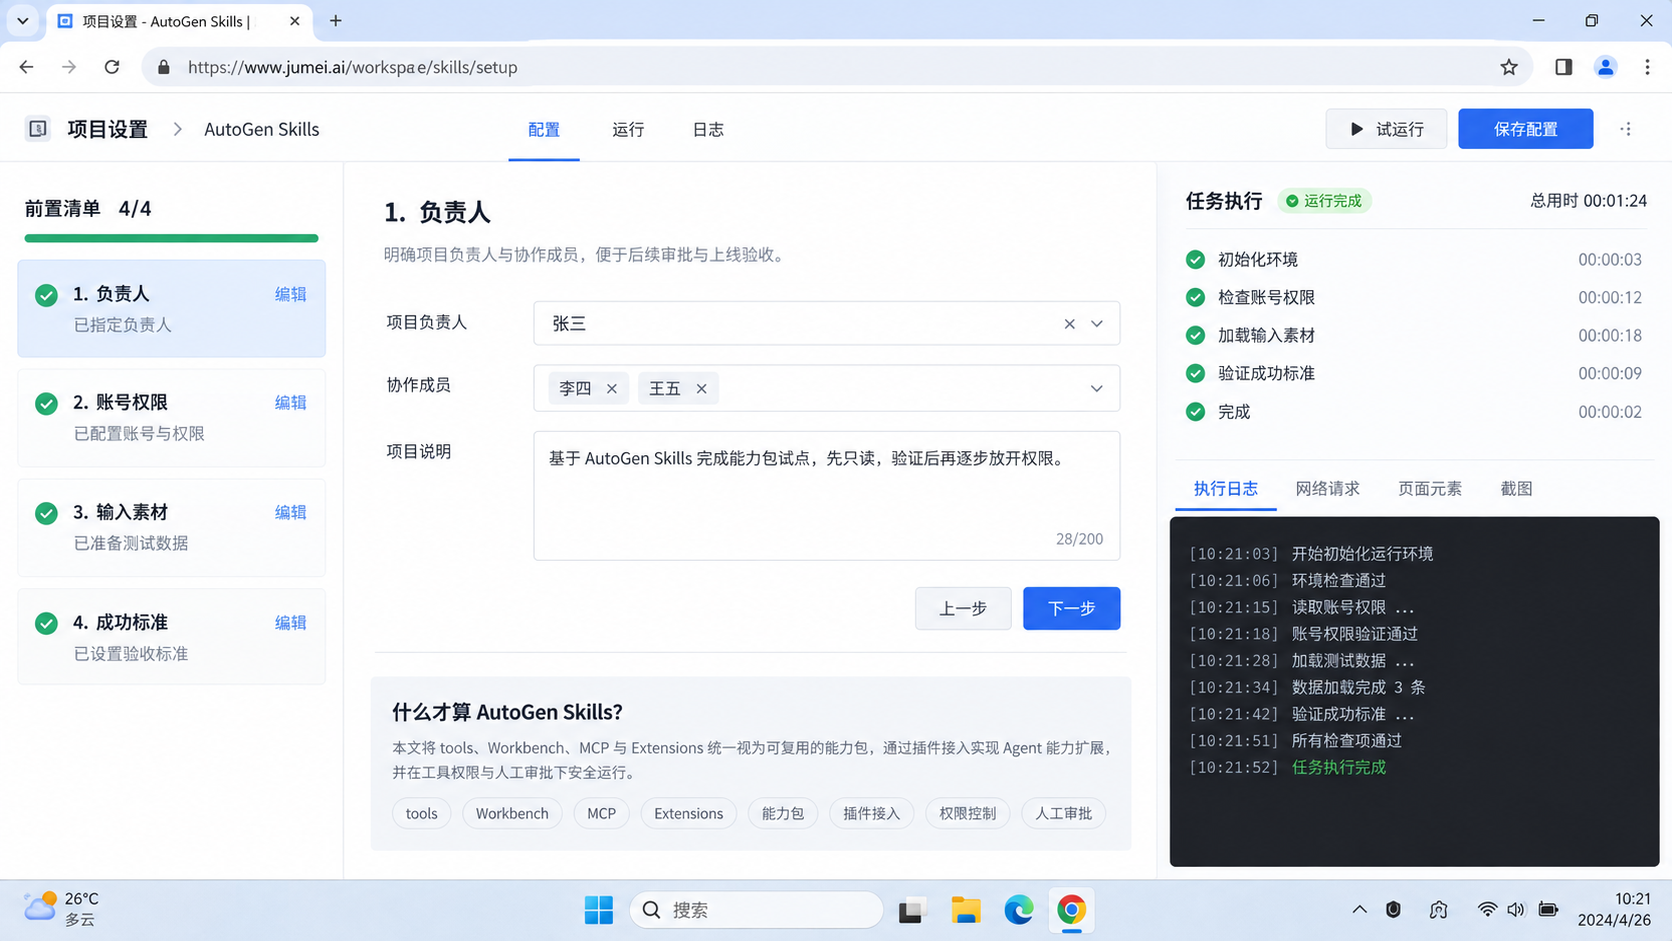Click the check icon beside 初始化环境
The width and height of the screenshot is (1672, 941).
click(1195, 259)
